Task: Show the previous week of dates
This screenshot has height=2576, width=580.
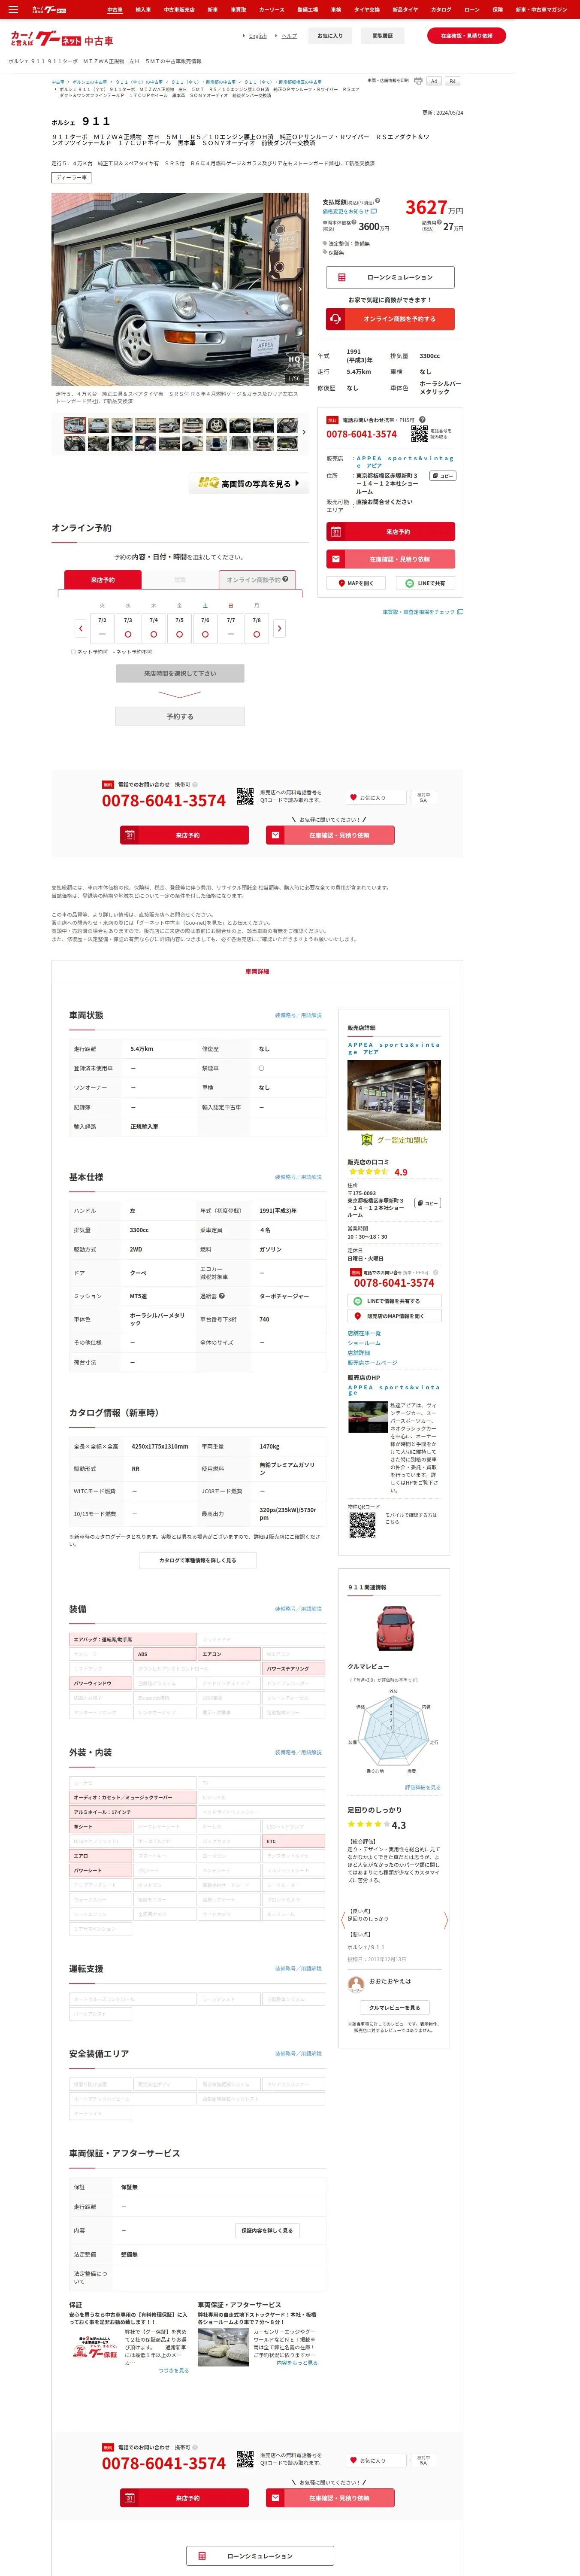Action: [x=81, y=628]
